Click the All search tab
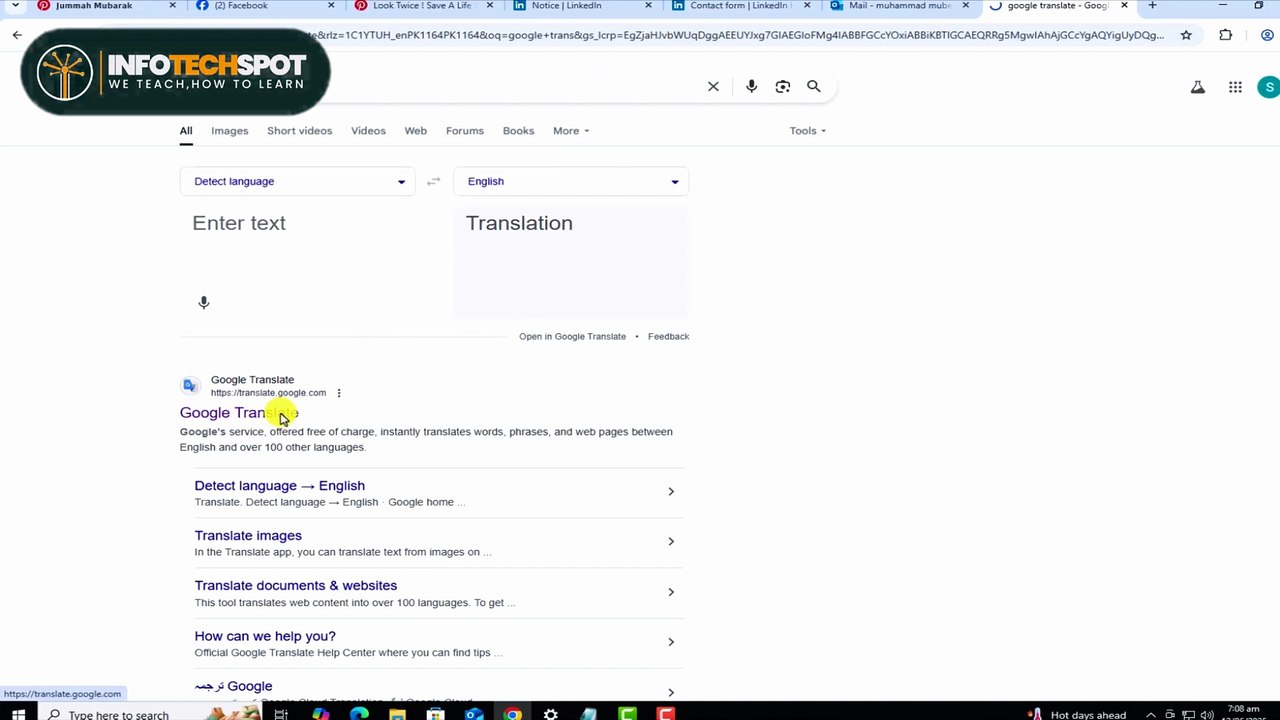The height and width of the screenshot is (720, 1280). coord(186,131)
